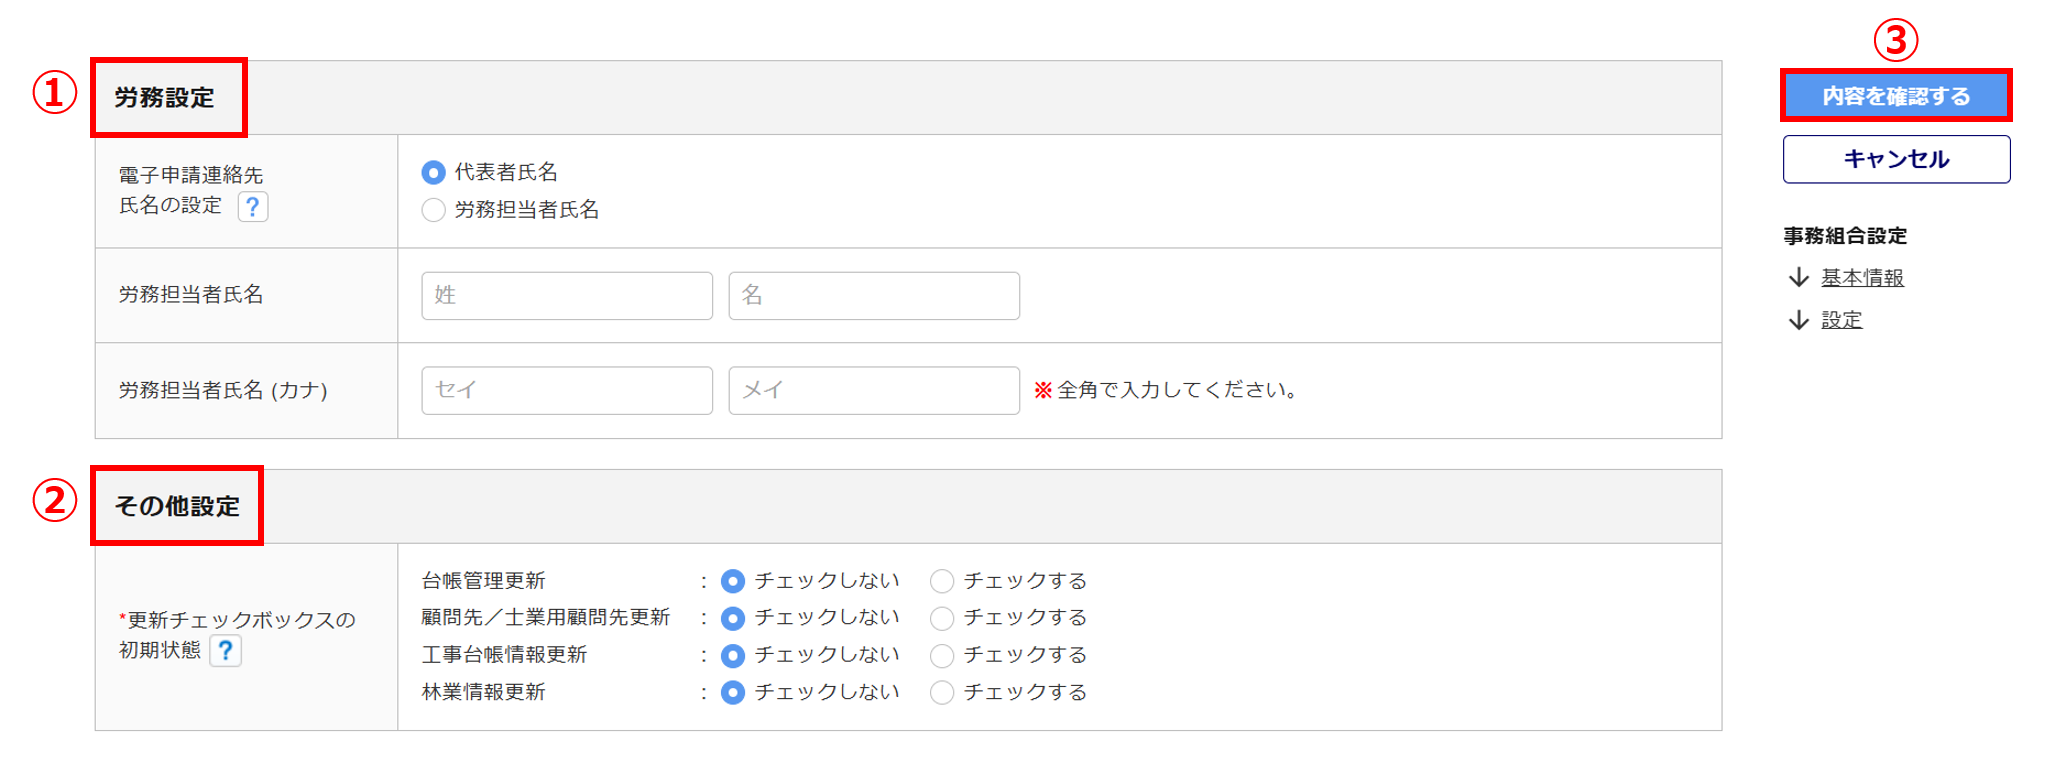This screenshot has height=777, width=2055.
Task: Click help icon beside 更新チェックボックスの初期状態
Action: pos(226,651)
